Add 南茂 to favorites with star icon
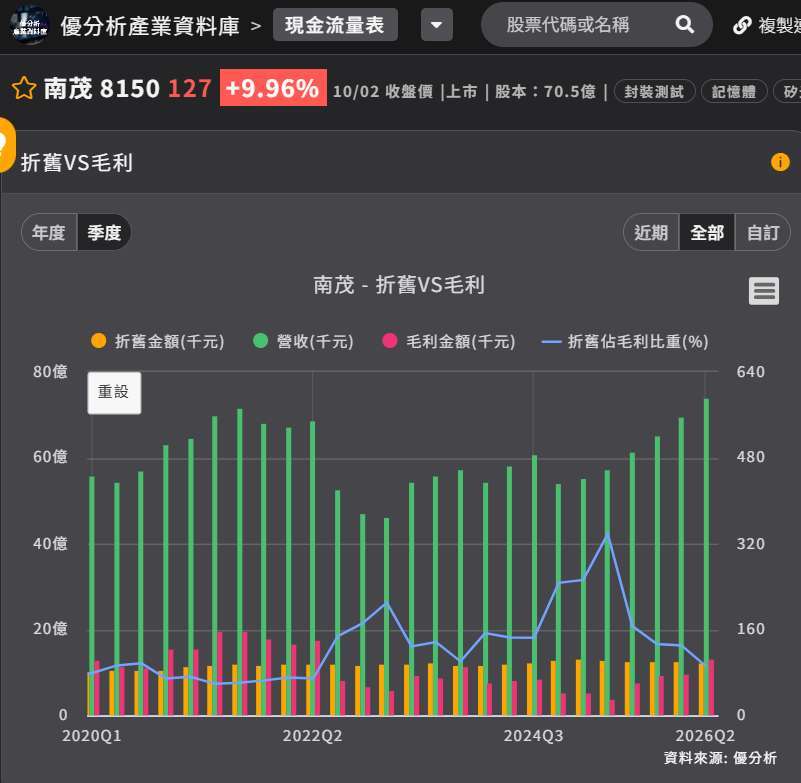801x783 pixels. pyautogui.click(x=24, y=88)
